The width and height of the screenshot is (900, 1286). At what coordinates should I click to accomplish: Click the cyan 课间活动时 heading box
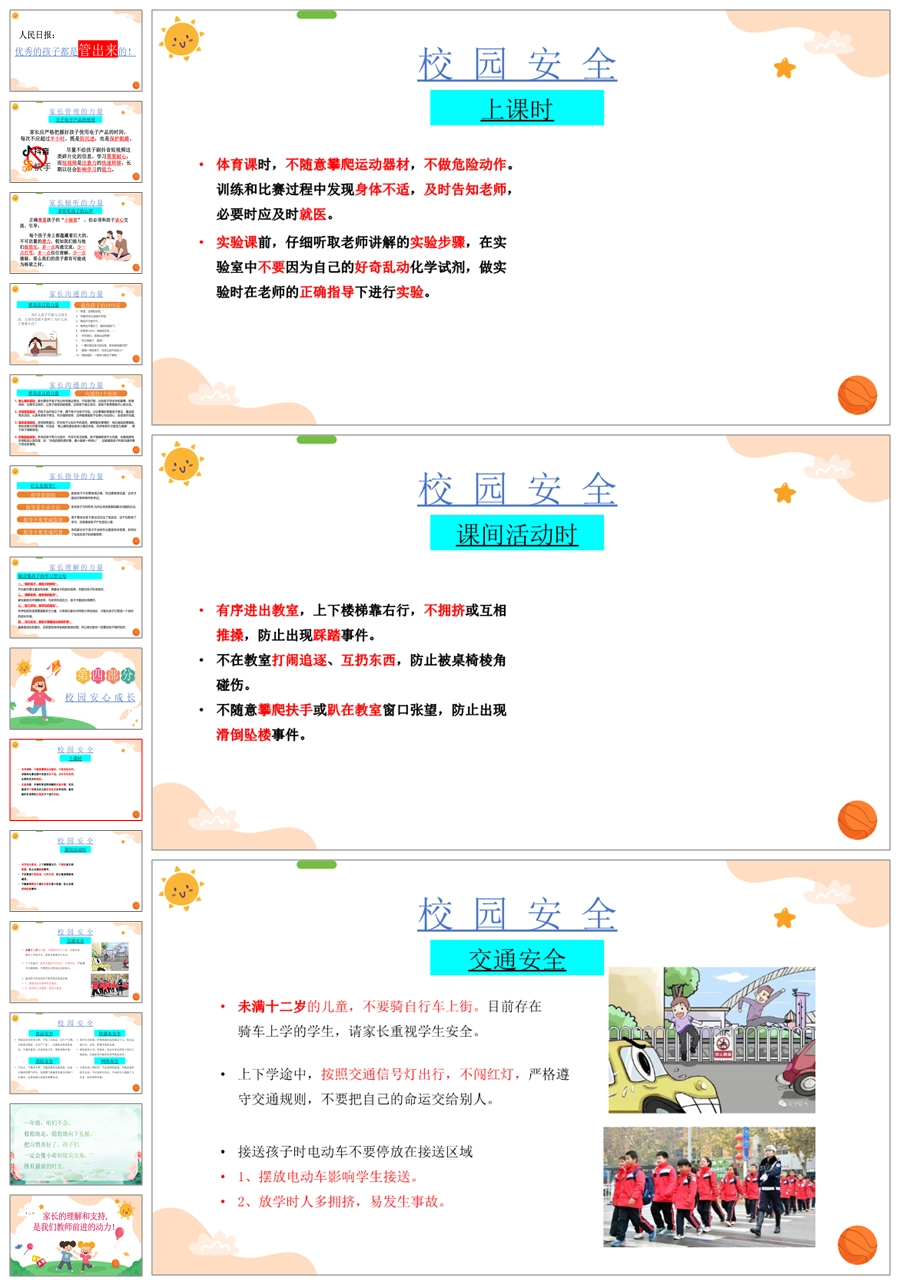coord(517,533)
